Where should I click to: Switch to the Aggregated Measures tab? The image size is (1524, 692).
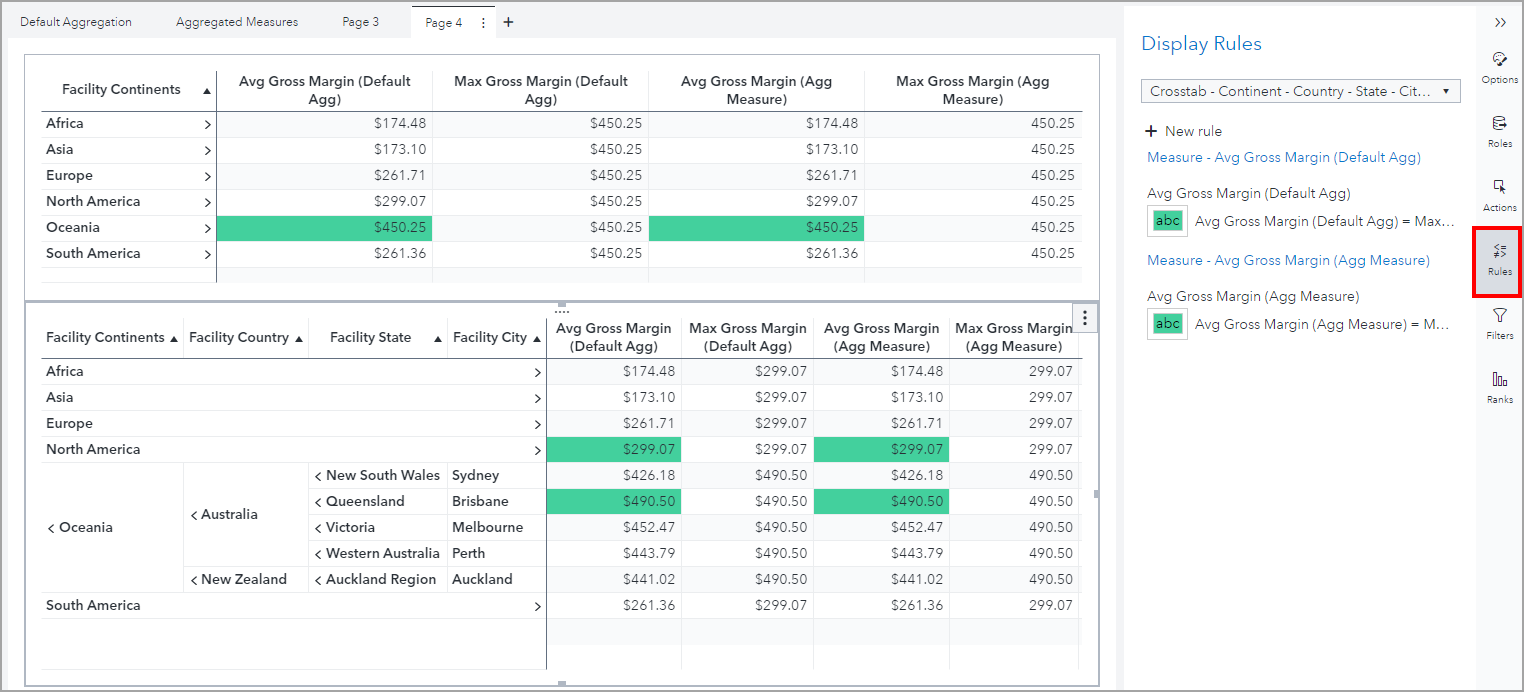pyautogui.click(x=236, y=21)
